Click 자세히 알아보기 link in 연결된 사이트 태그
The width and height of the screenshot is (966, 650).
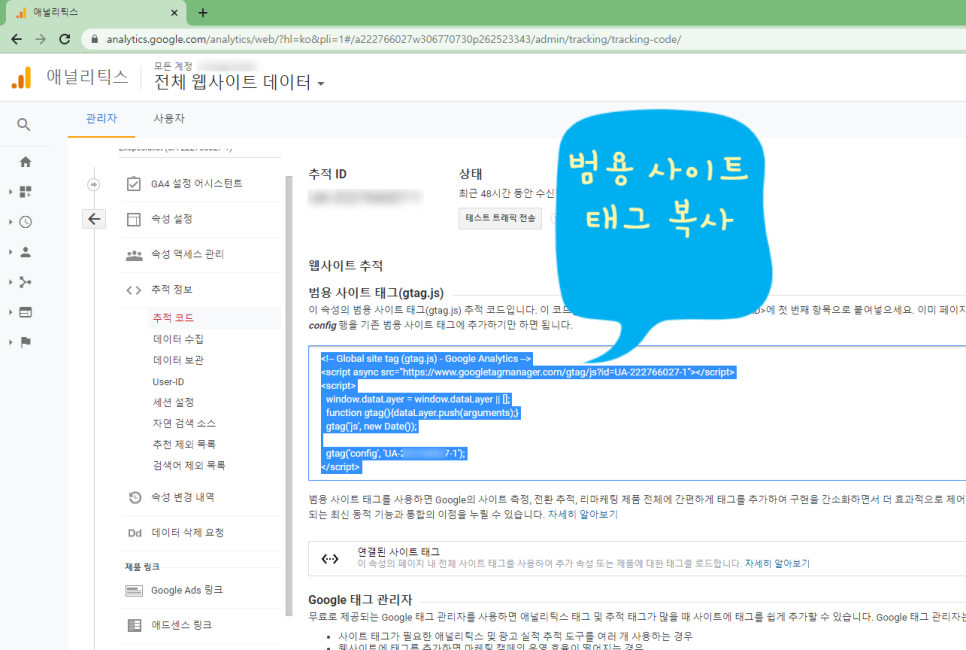pyautogui.click(x=777, y=564)
